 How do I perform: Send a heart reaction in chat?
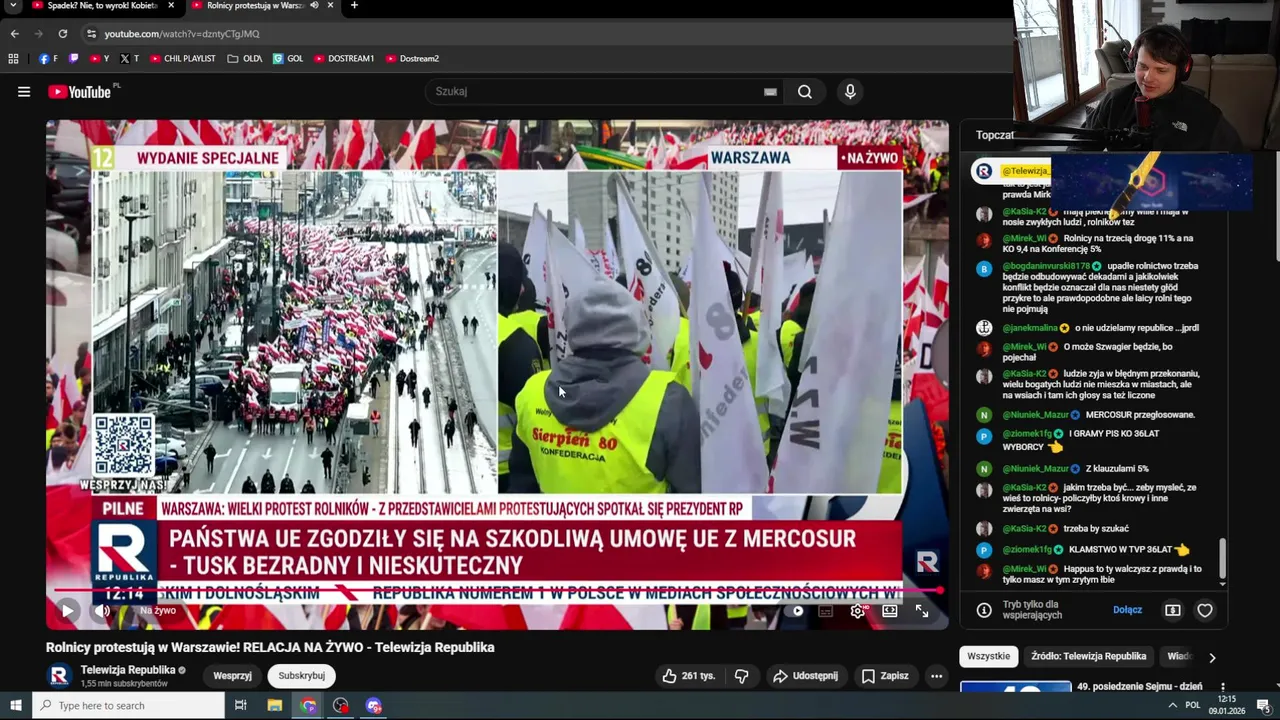(1205, 610)
